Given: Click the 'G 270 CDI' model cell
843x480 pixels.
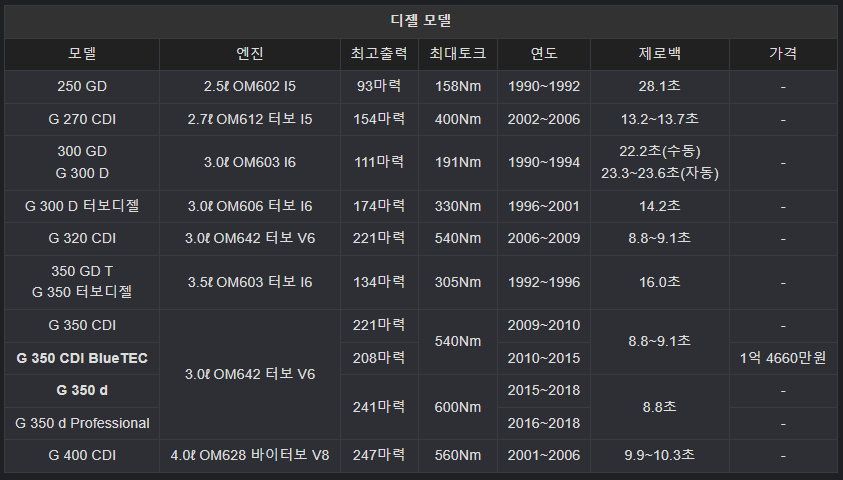Looking at the screenshot, I should tap(82, 119).
